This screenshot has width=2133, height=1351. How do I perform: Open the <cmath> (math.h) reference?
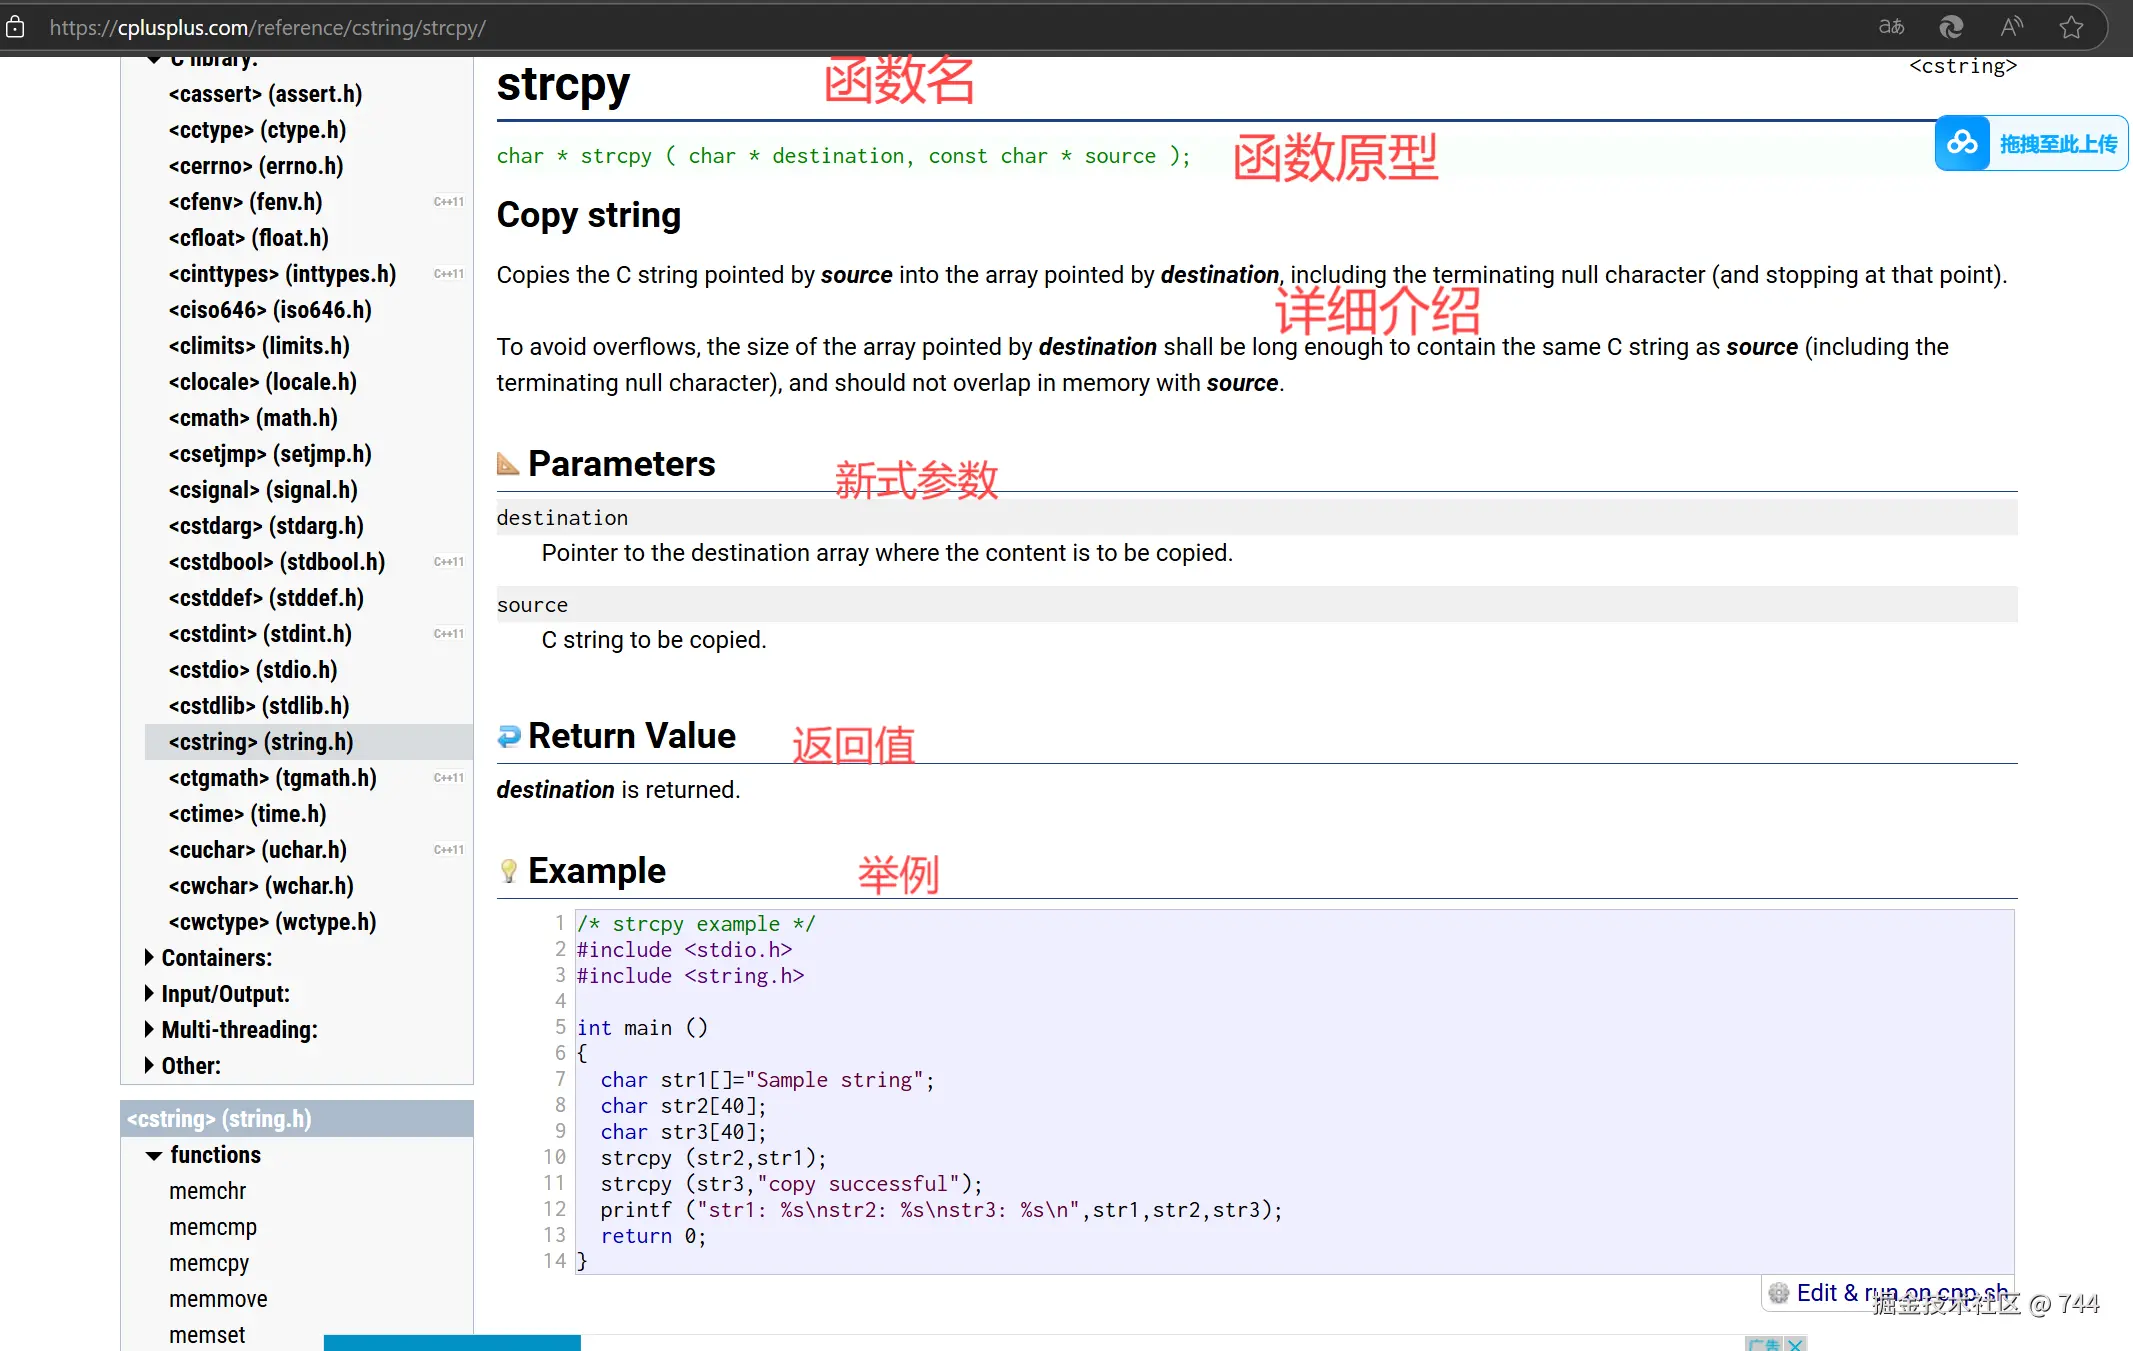(252, 418)
